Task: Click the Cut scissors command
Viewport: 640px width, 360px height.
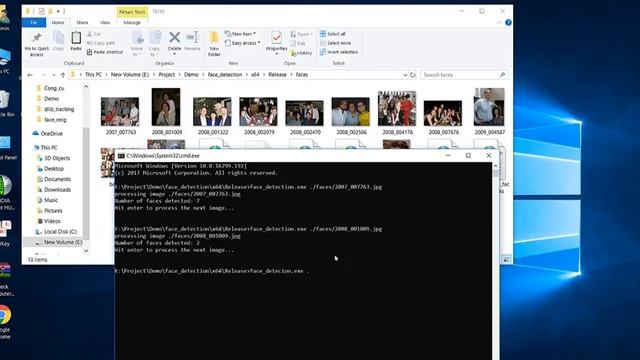Action: click(x=94, y=34)
